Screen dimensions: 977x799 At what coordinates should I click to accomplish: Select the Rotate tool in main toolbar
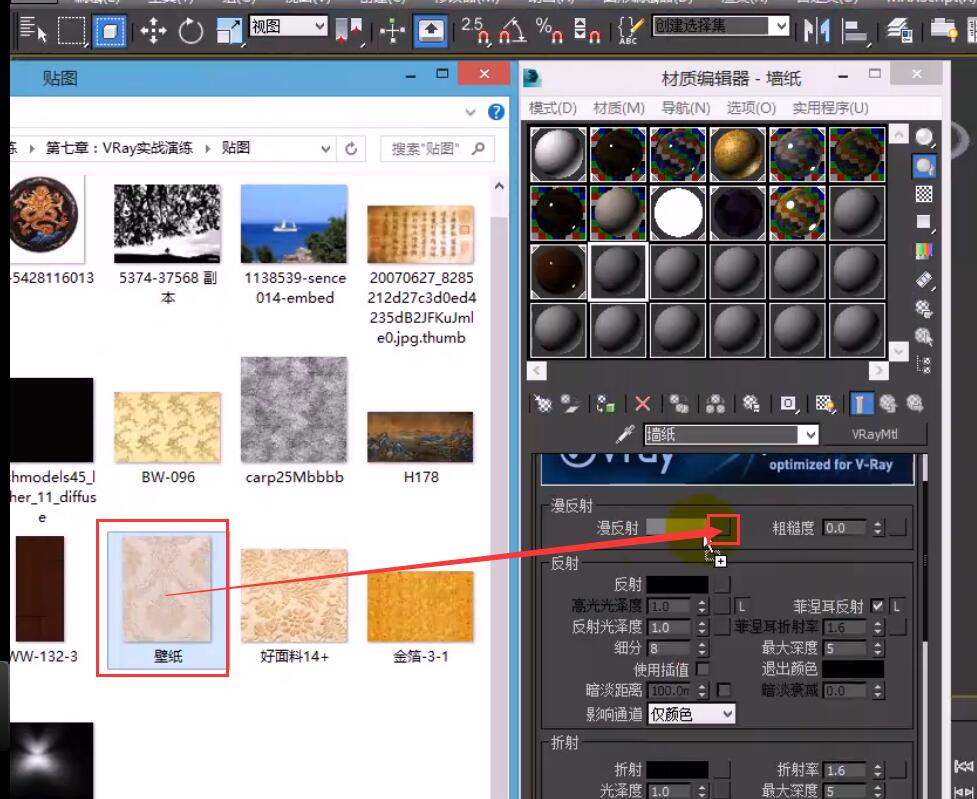[x=191, y=32]
